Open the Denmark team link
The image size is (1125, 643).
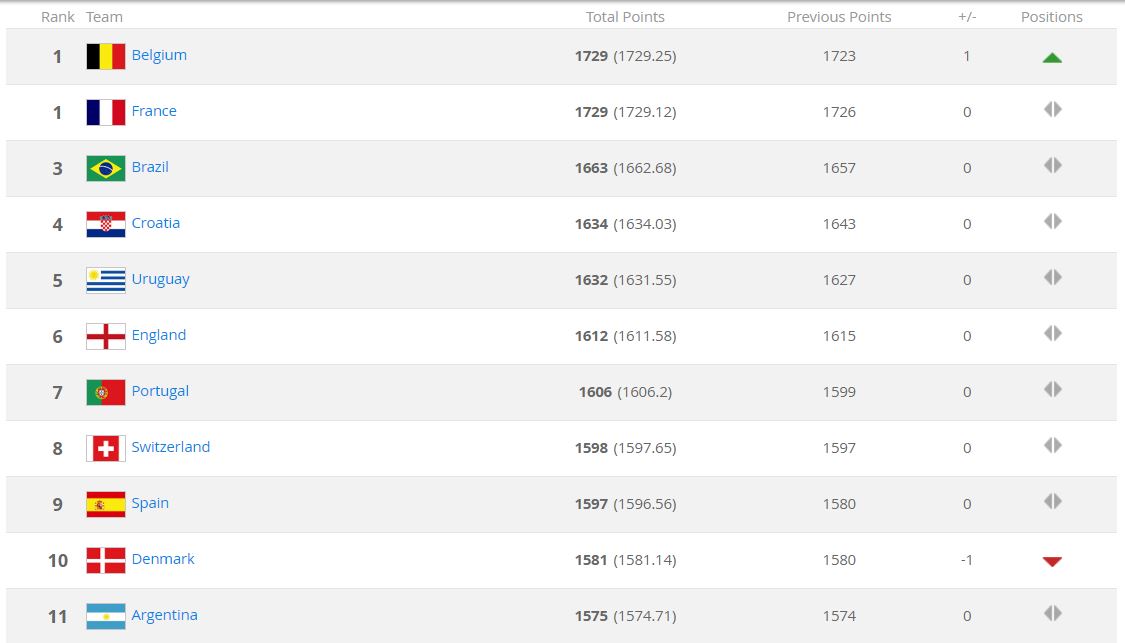point(163,559)
